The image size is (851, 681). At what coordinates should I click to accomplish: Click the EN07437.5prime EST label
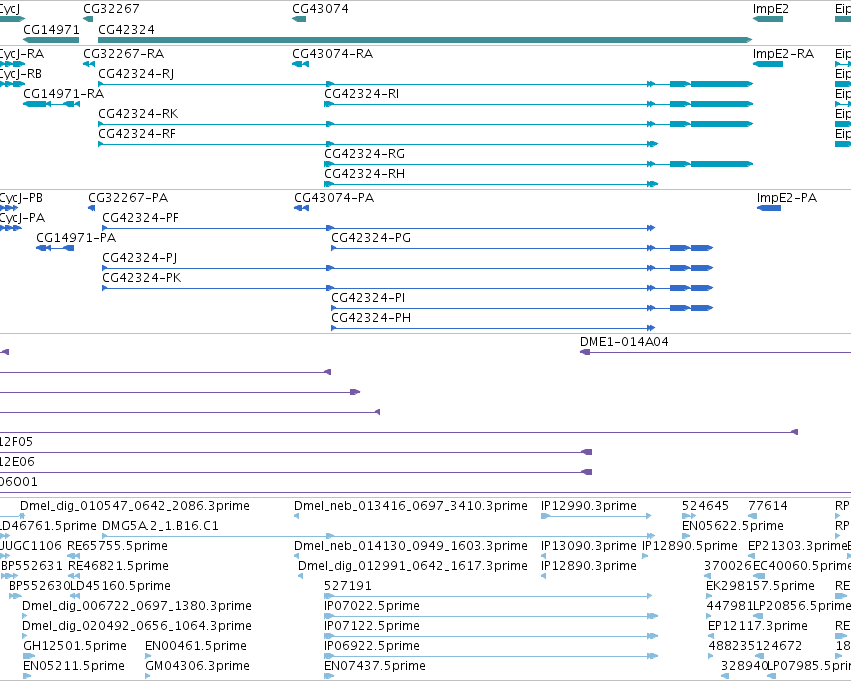(375, 667)
